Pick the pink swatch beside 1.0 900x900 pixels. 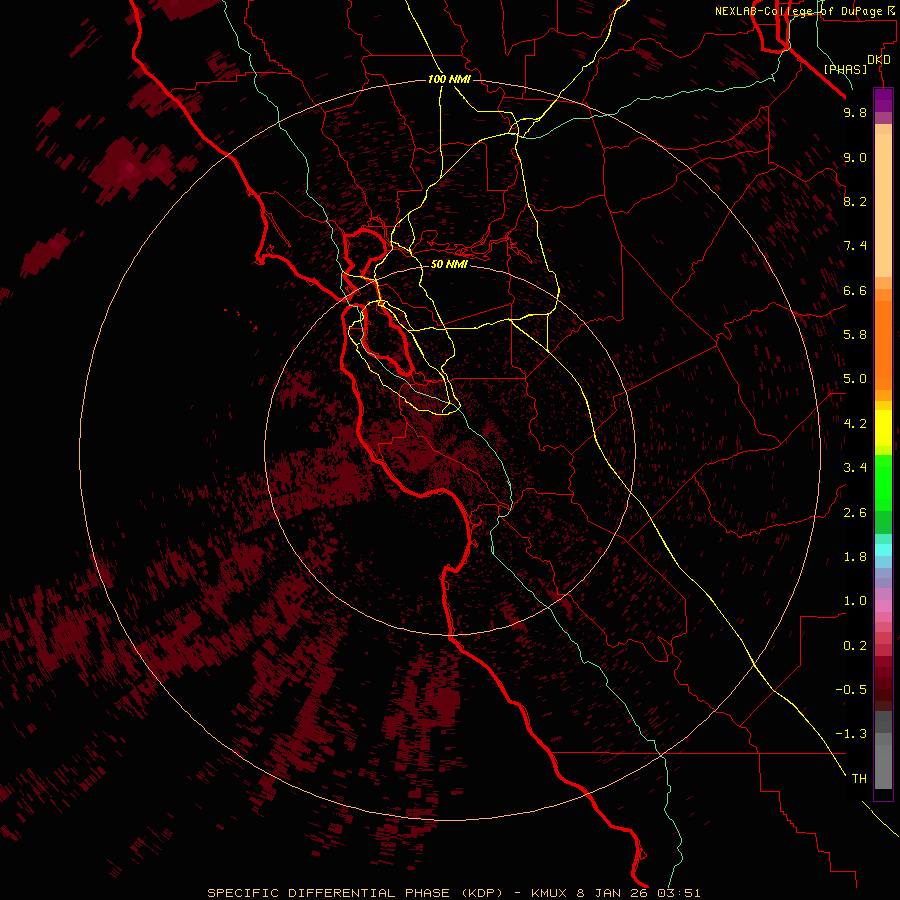point(883,606)
